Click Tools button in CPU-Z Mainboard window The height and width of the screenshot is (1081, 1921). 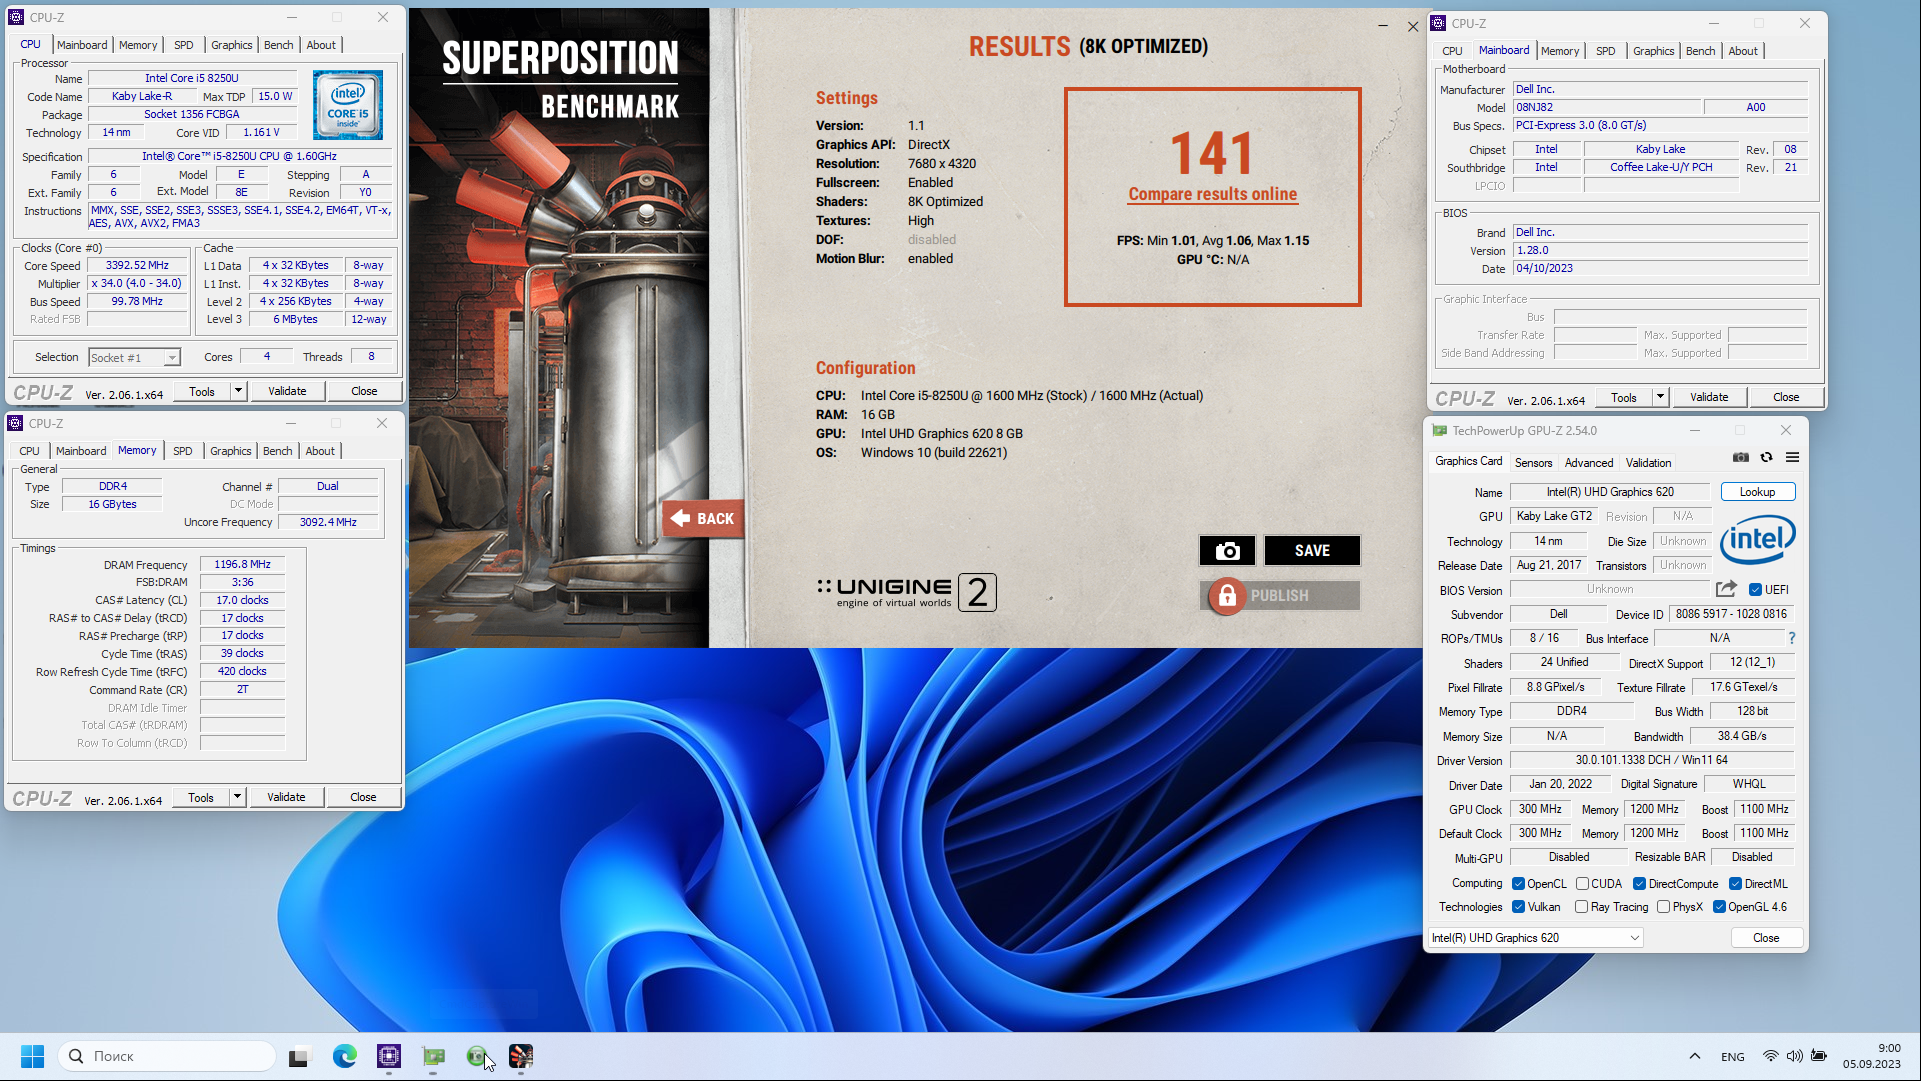1624,397
